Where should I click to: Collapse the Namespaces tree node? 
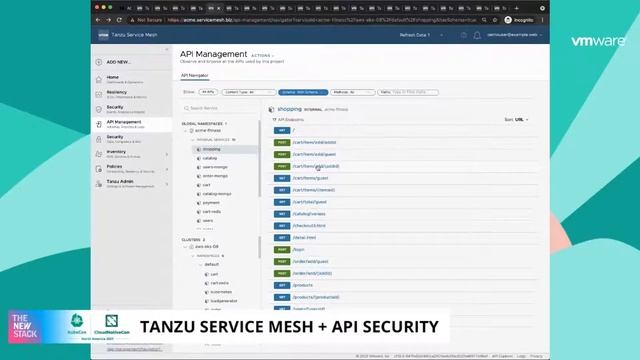tap(193, 256)
